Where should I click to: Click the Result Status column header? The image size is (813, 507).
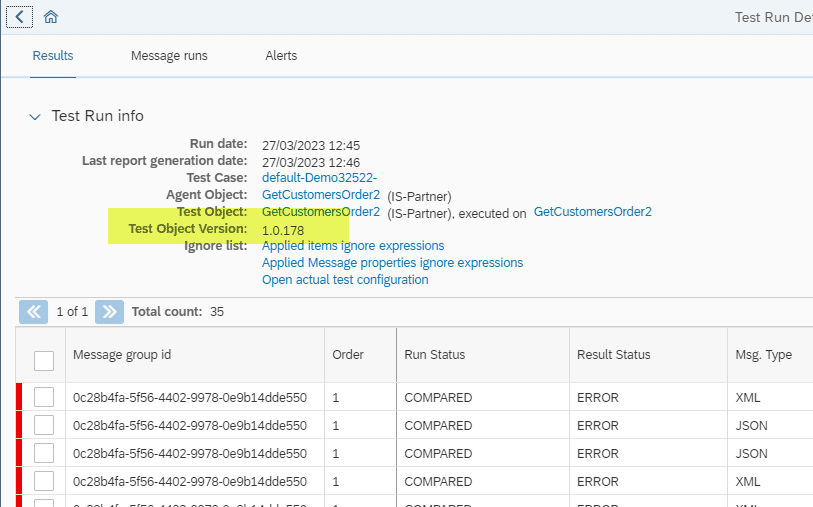tap(613, 355)
